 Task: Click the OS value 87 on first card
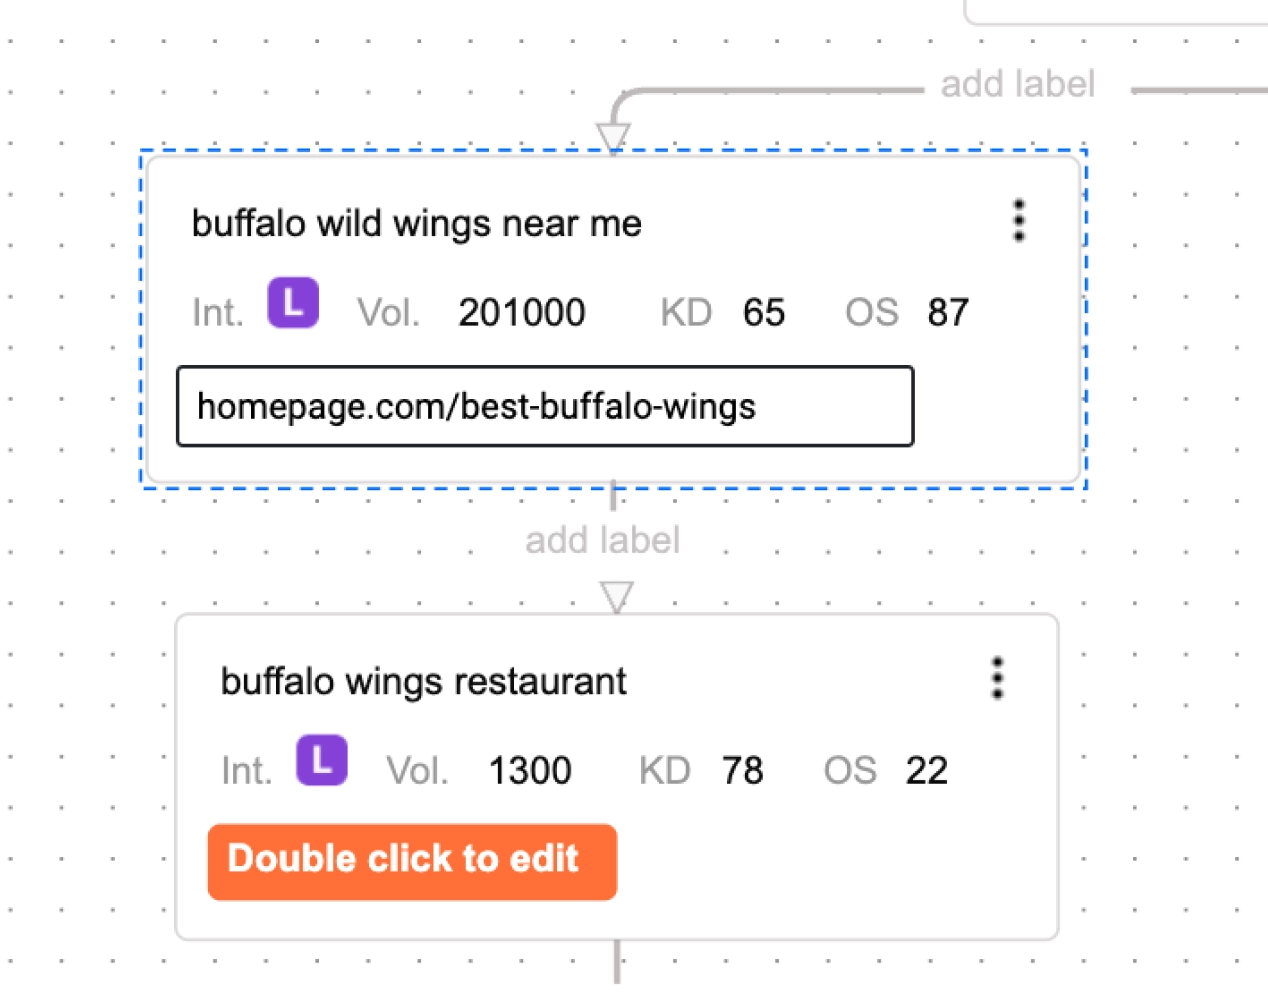click(948, 313)
